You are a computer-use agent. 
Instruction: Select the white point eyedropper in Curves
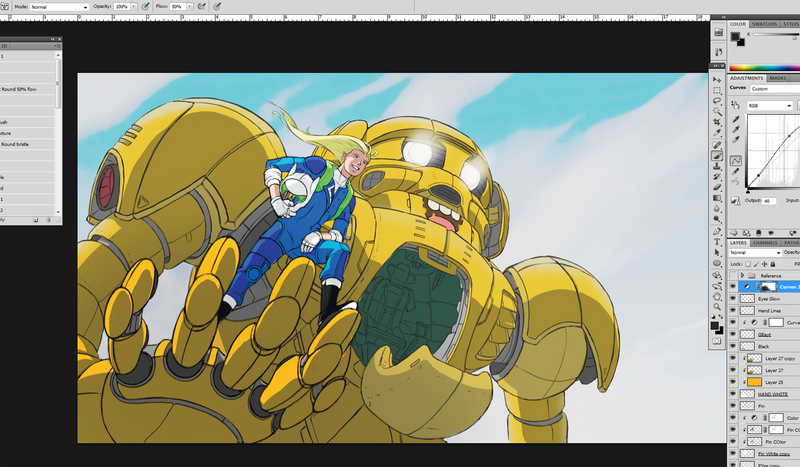click(736, 140)
